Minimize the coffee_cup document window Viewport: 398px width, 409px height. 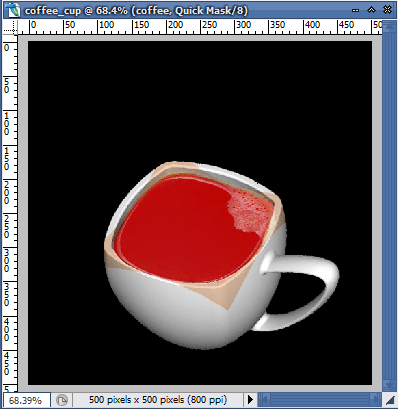click(x=356, y=10)
